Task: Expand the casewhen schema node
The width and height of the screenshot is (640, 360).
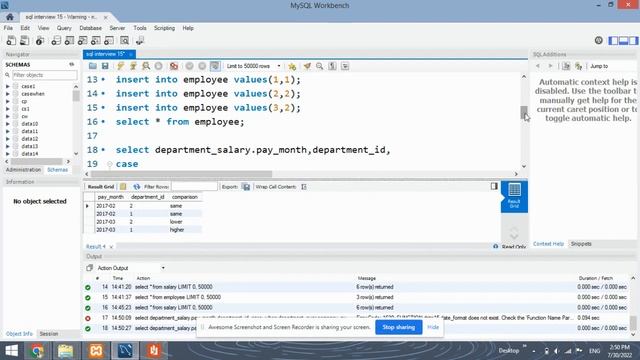Action: pos(7,94)
